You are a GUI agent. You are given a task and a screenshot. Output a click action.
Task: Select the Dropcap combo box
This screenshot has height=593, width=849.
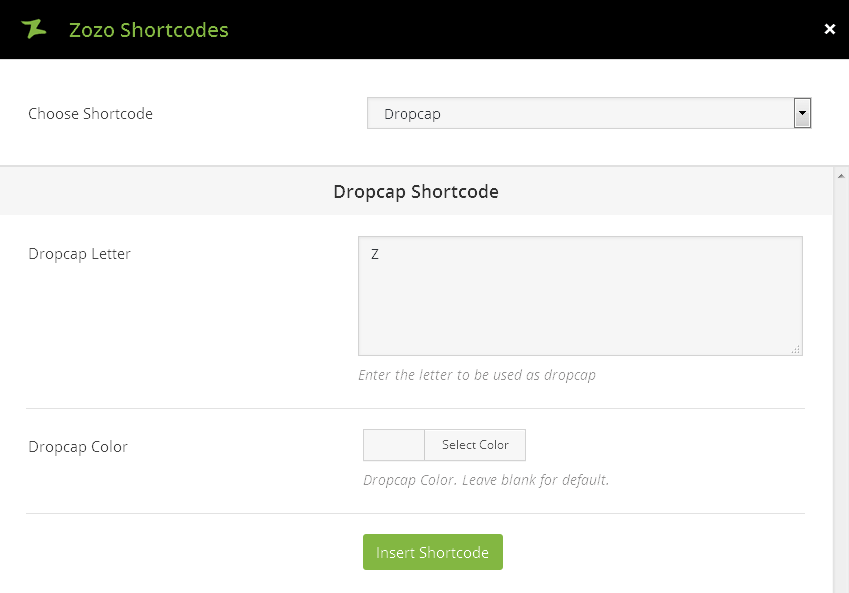580,114
